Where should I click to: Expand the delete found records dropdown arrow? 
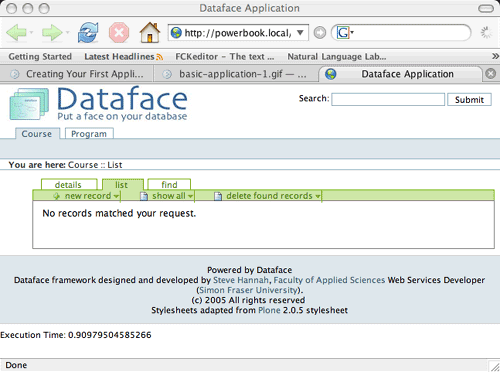coord(318,196)
